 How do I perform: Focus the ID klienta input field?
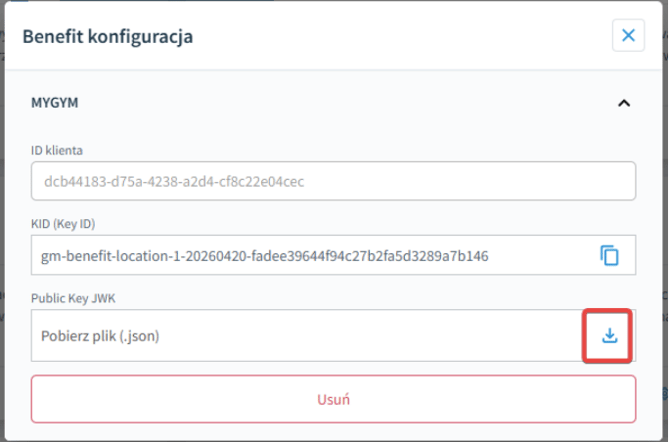[333, 181]
